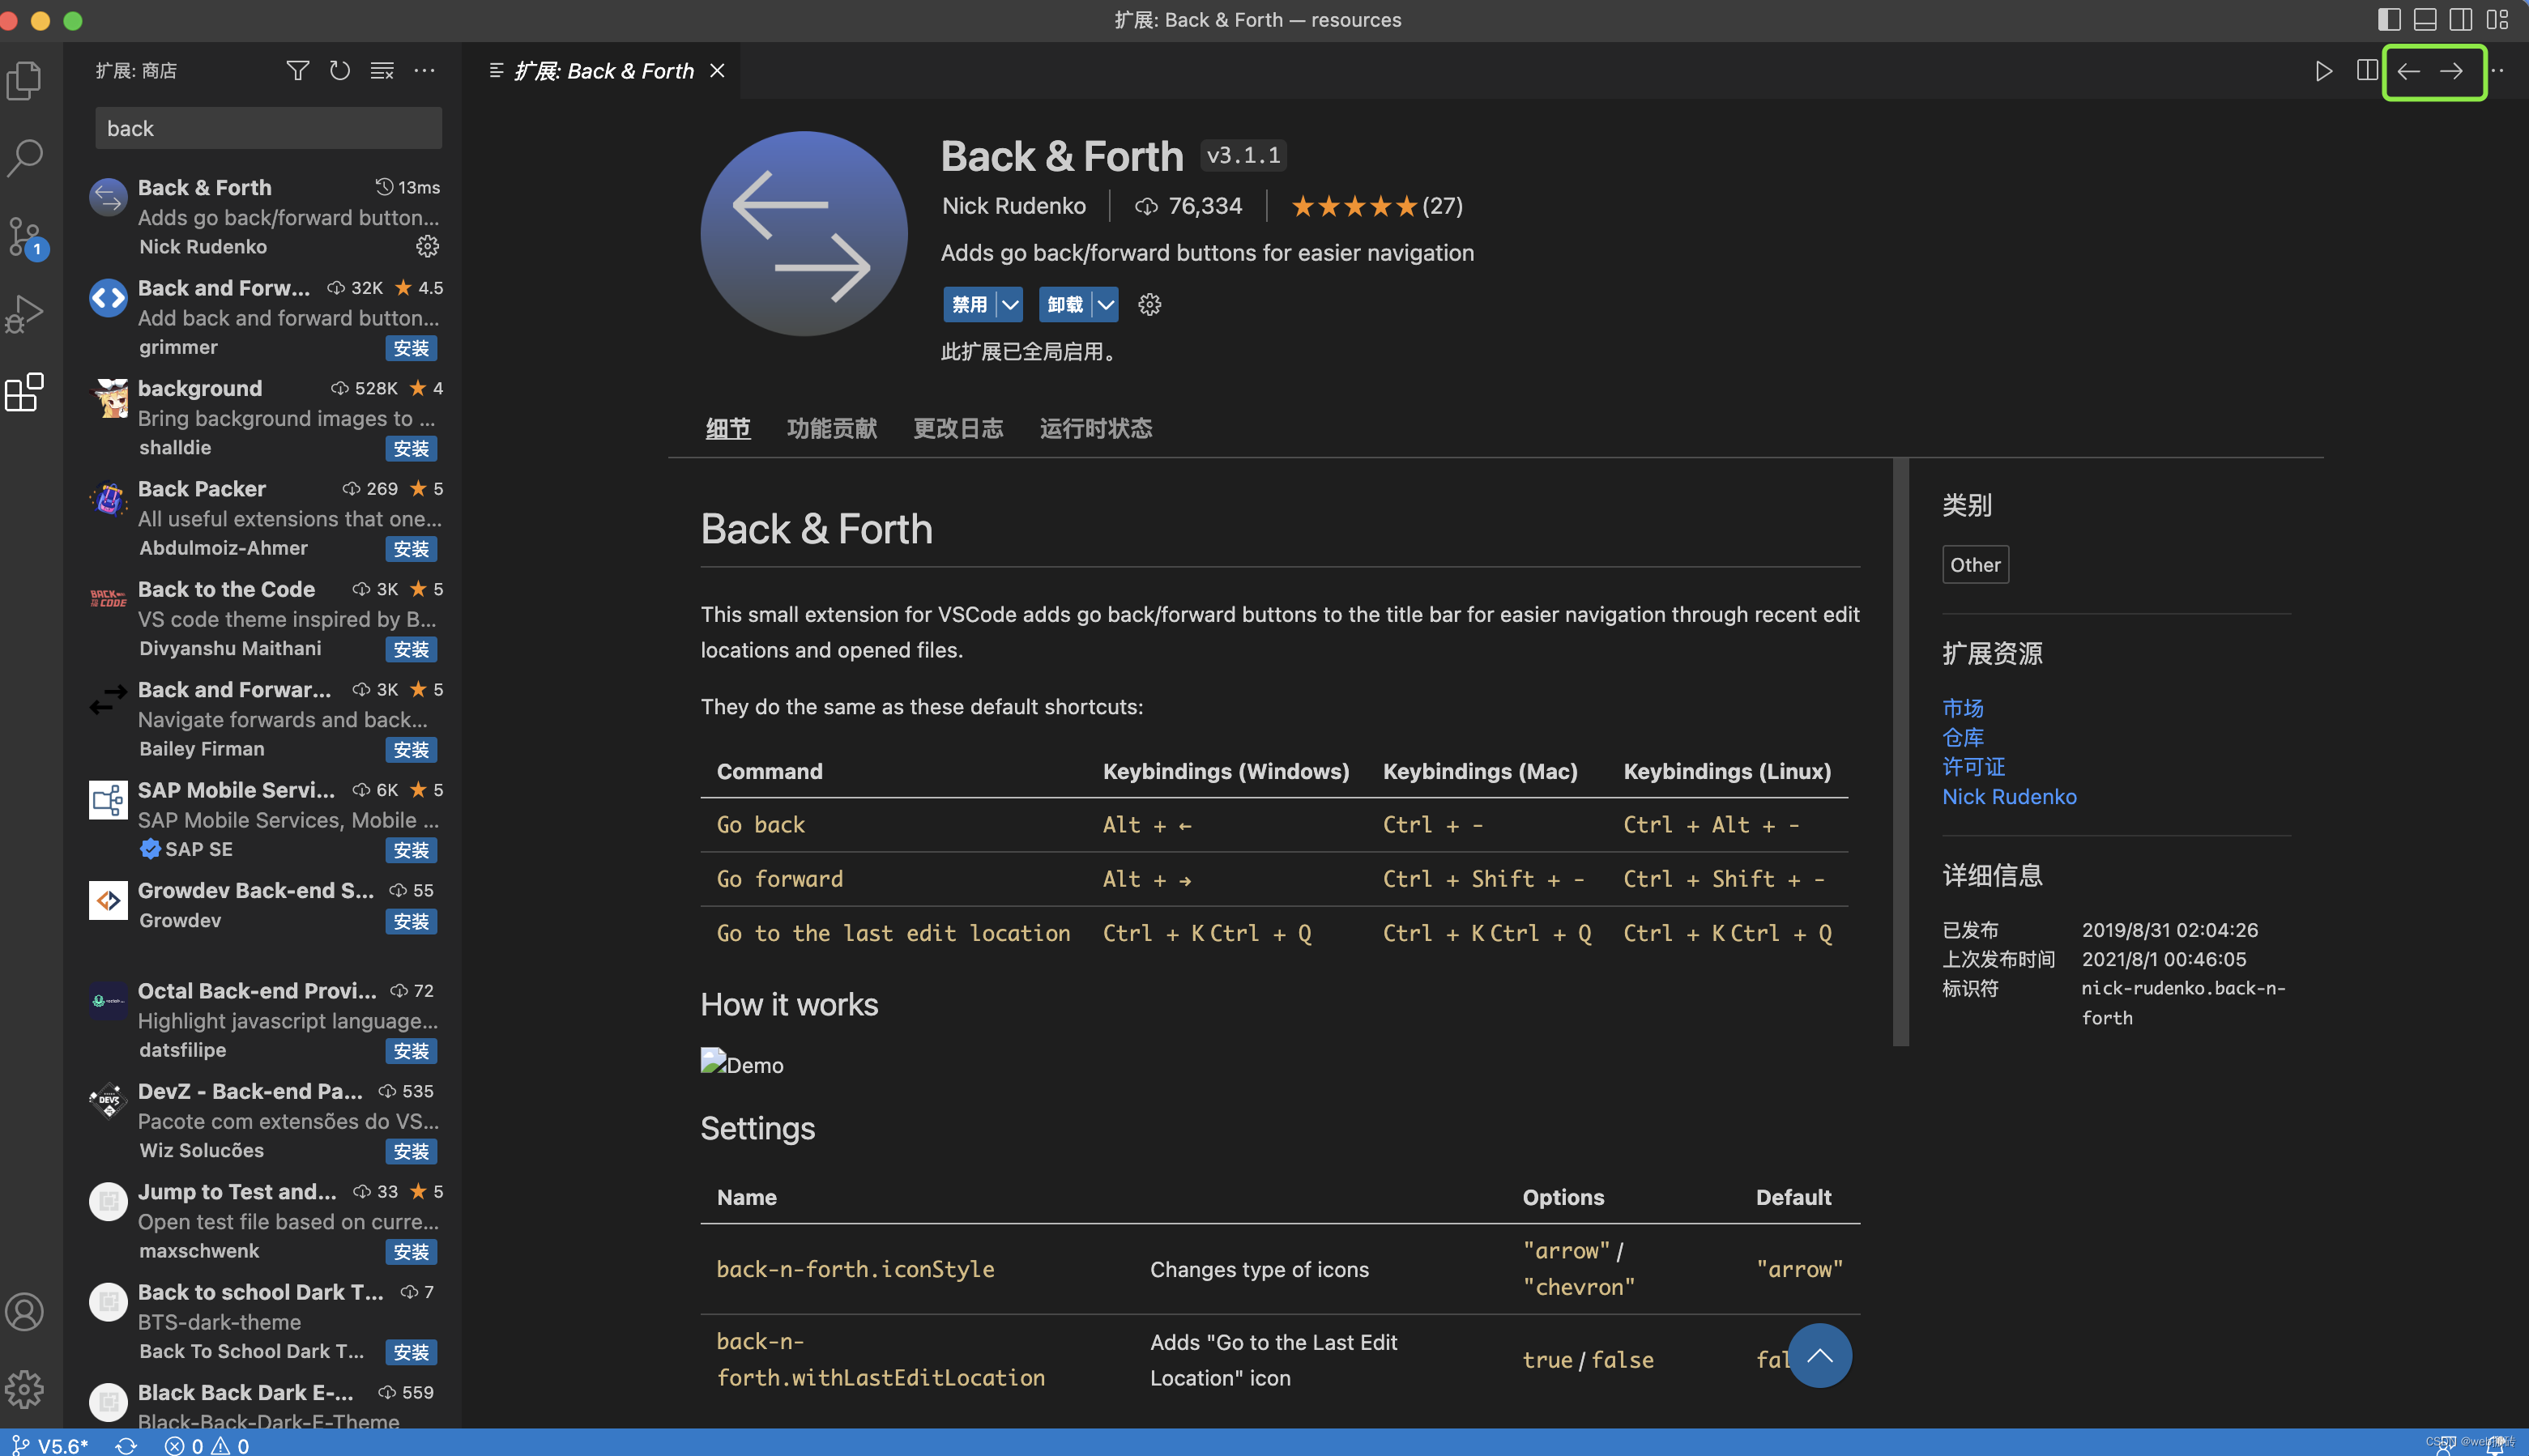2529x1456 pixels.
Task: Click the extension search input containing back
Action: (267, 127)
